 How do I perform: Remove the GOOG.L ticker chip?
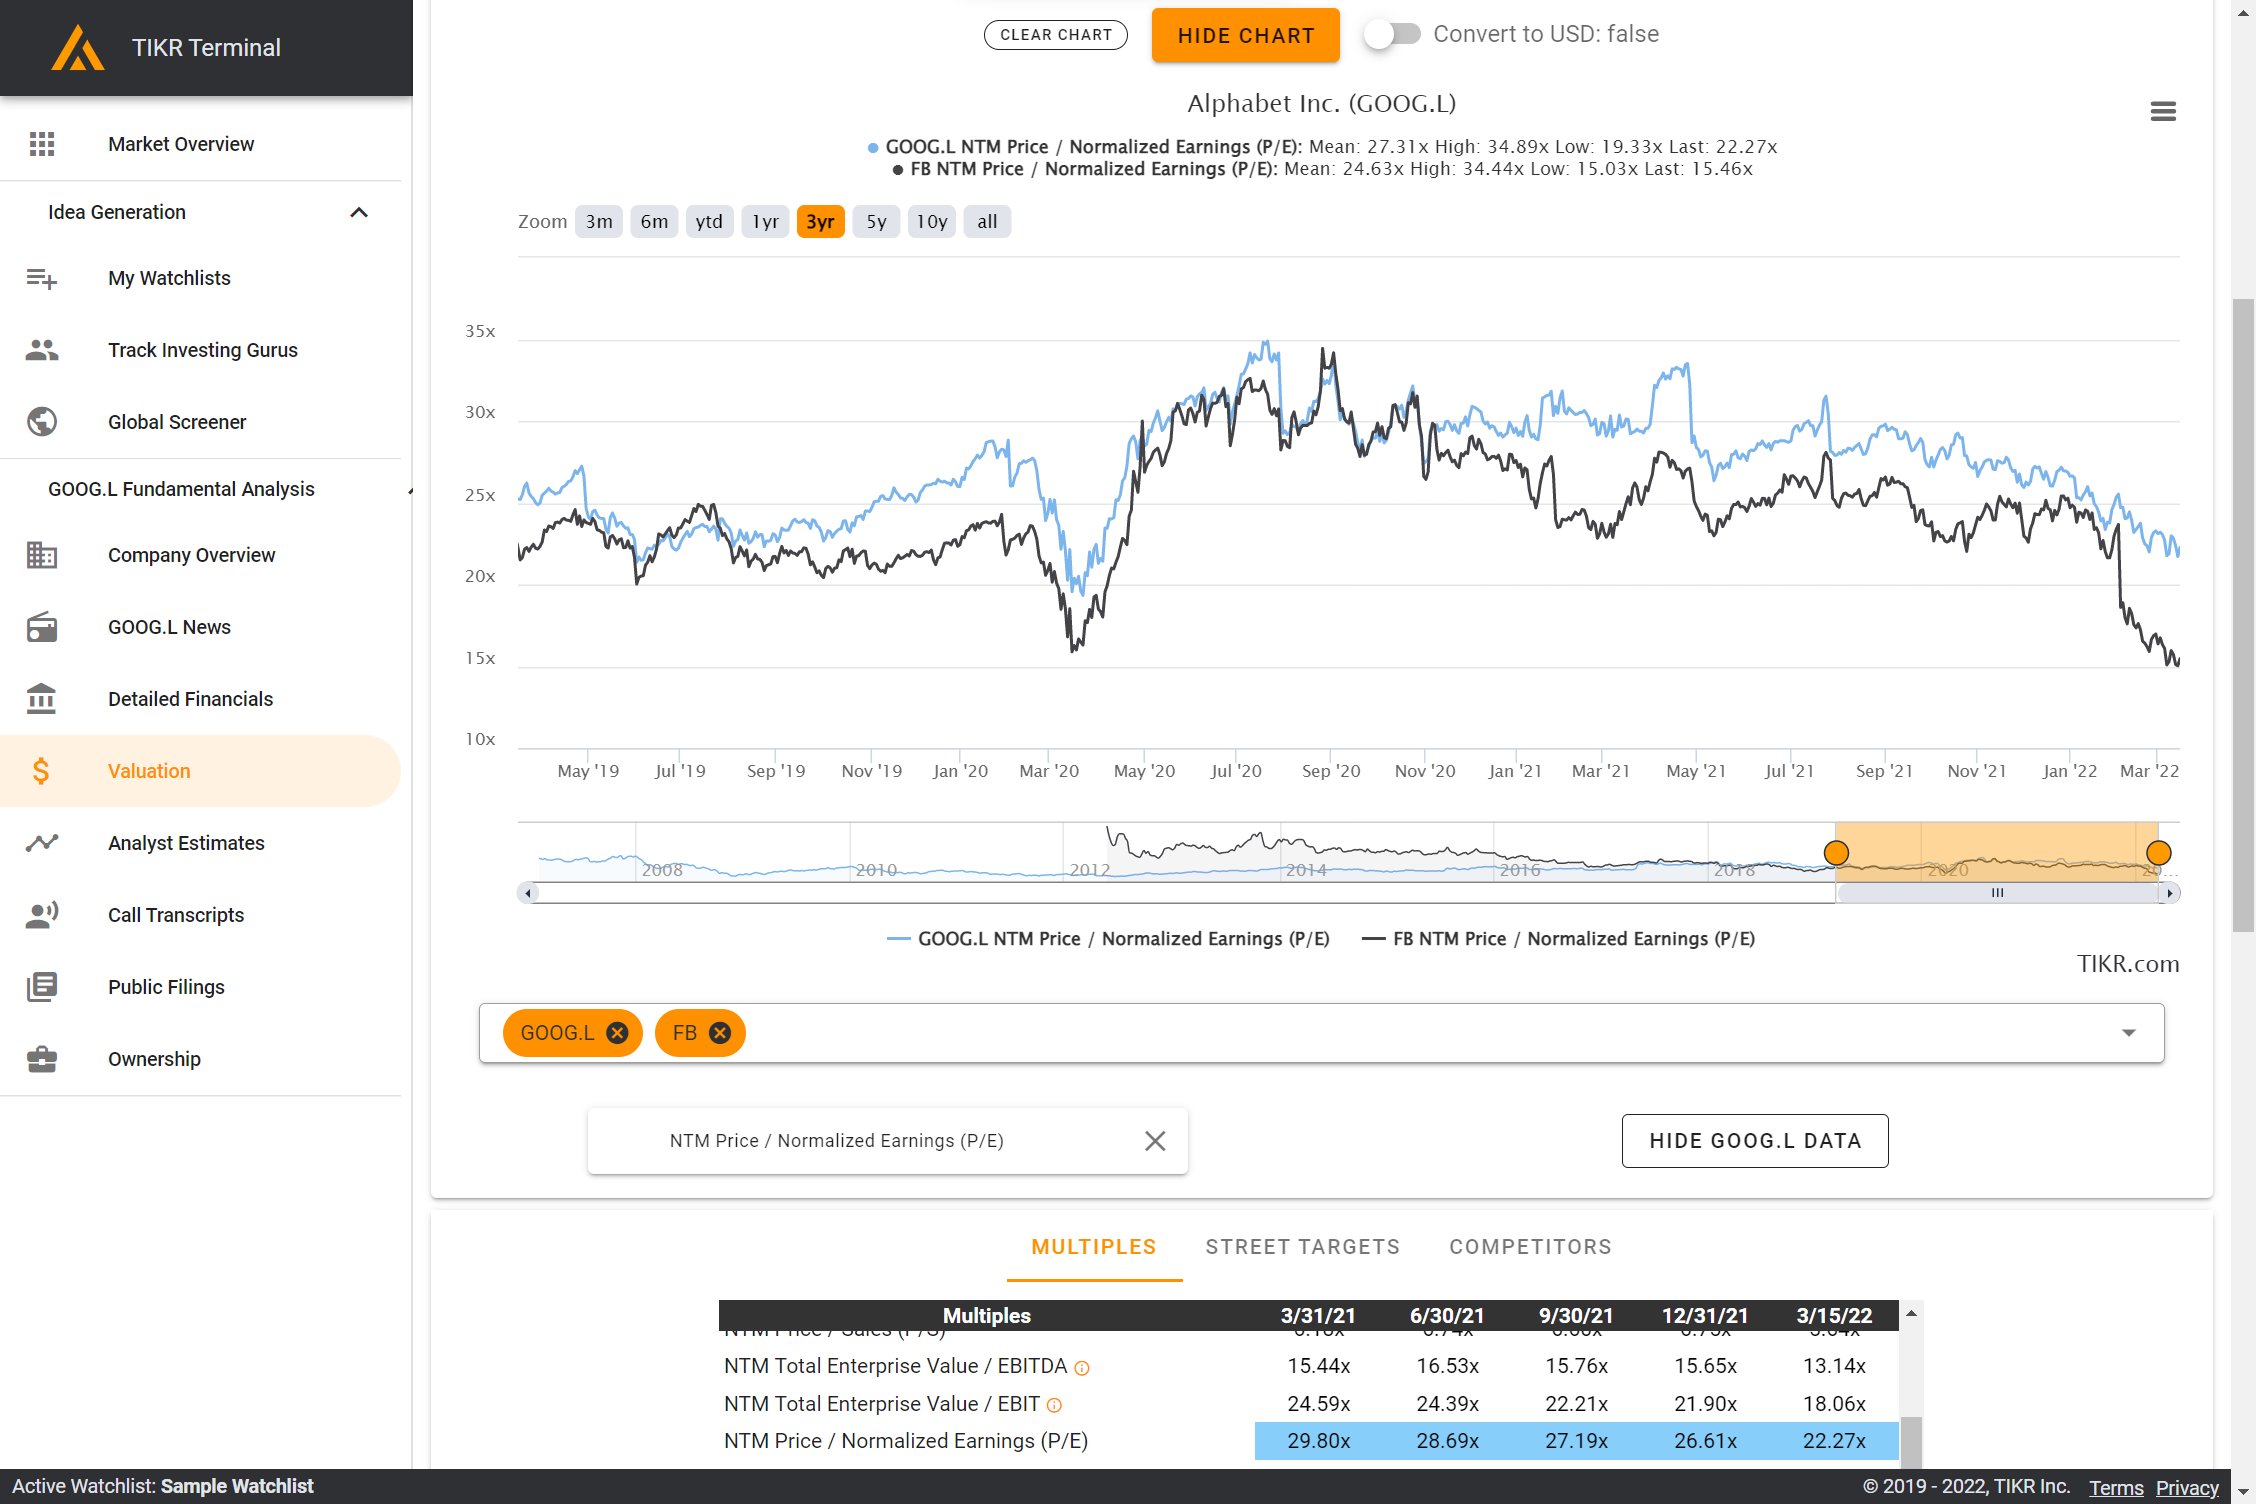(x=618, y=1033)
